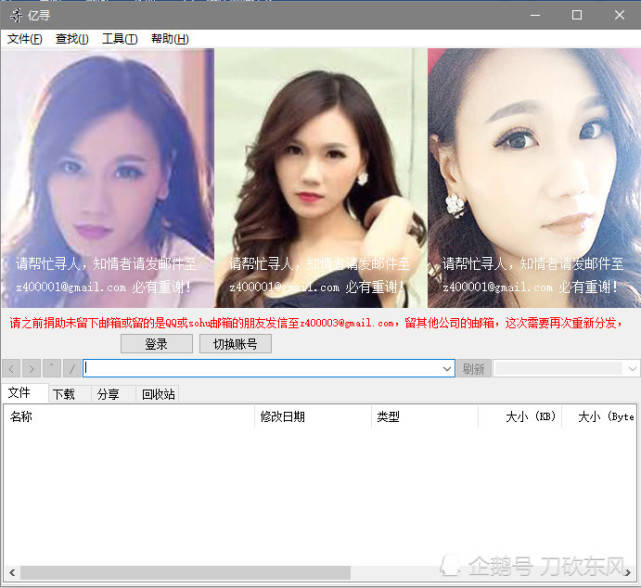The height and width of the screenshot is (588, 641).
Task: Click the scrollbar's left arrow
Action: (12, 572)
